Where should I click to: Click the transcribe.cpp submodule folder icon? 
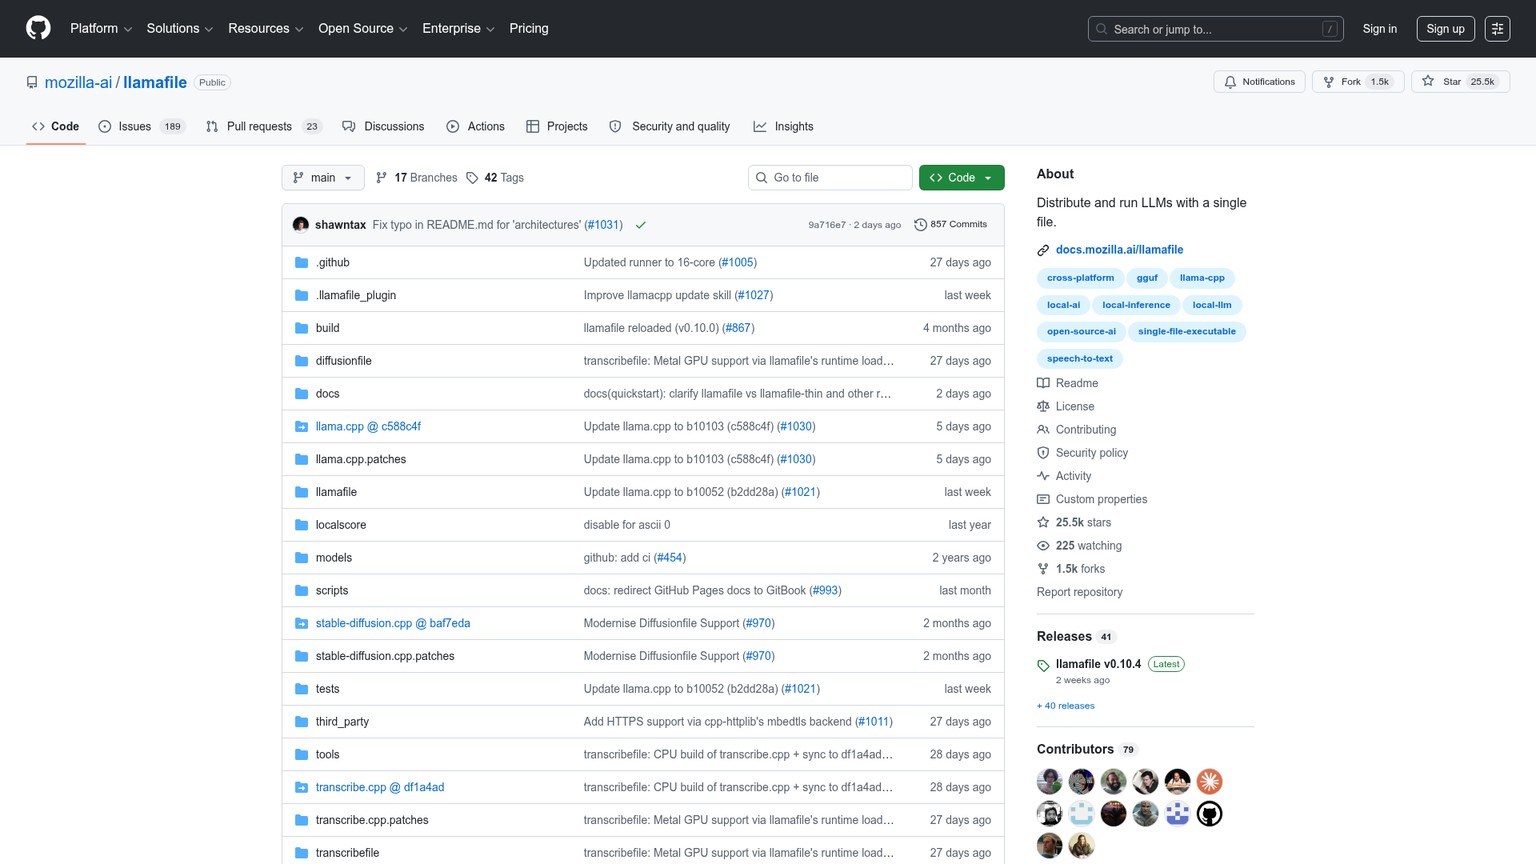pyautogui.click(x=301, y=788)
